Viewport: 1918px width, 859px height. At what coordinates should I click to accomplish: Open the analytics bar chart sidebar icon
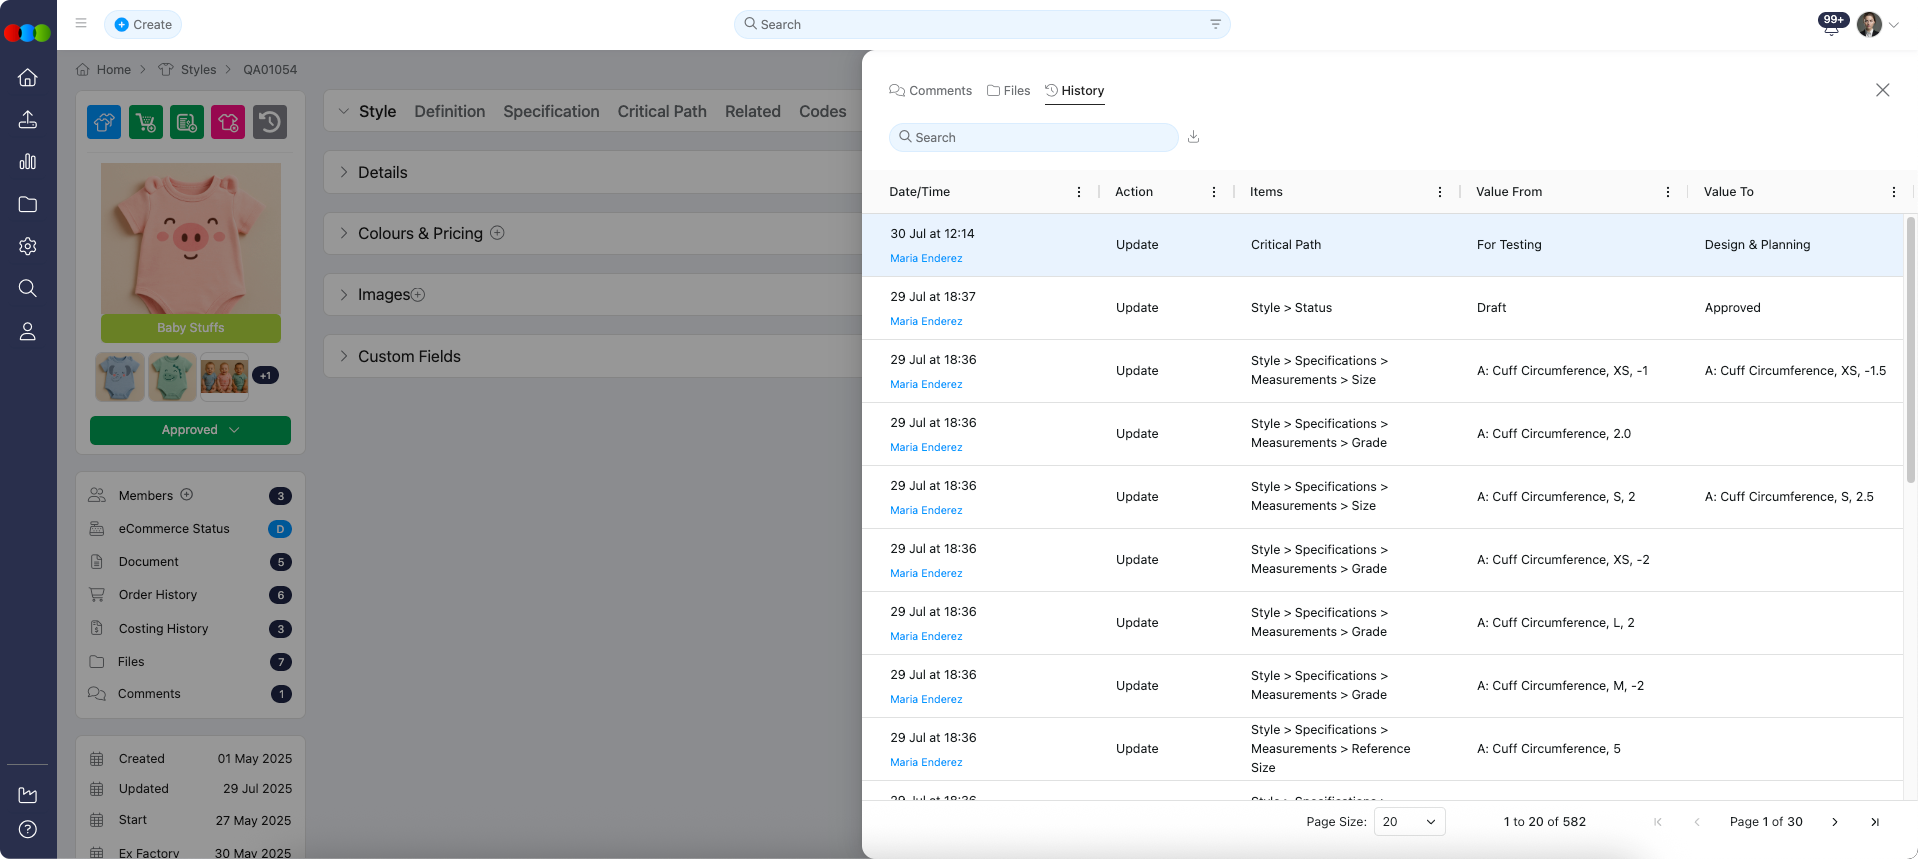pyautogui.click(x=28, y=162)
